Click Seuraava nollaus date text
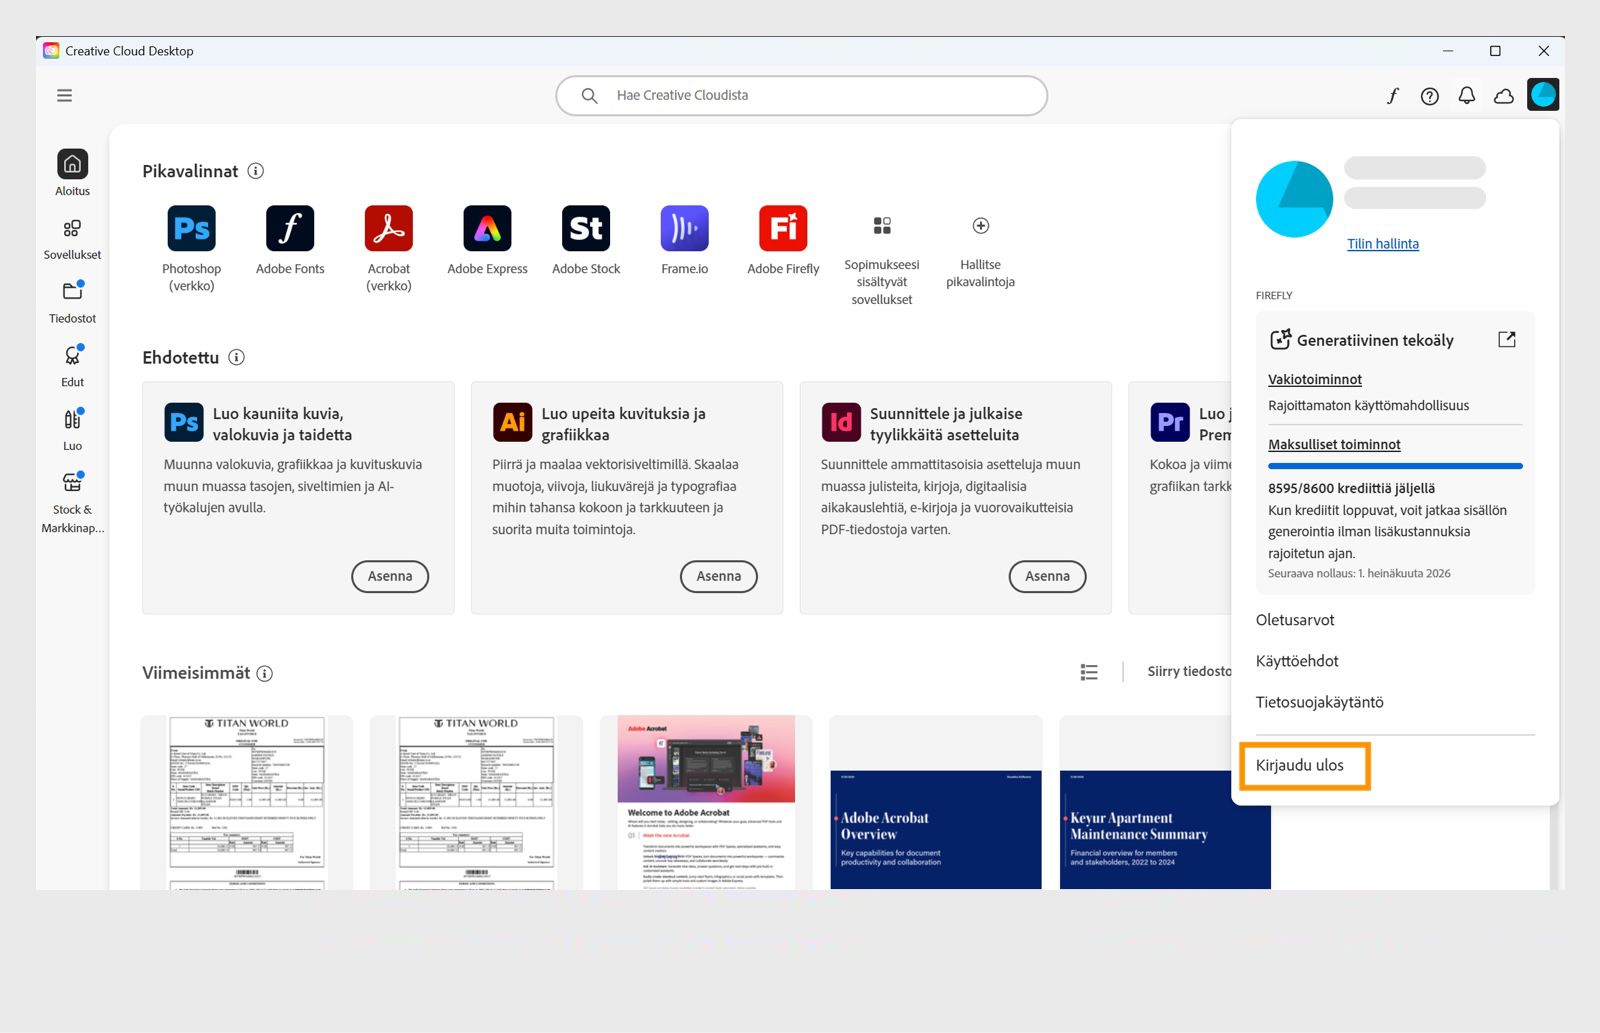This screenshot has width=1600, height=1033. click(x=1359, y=573)
